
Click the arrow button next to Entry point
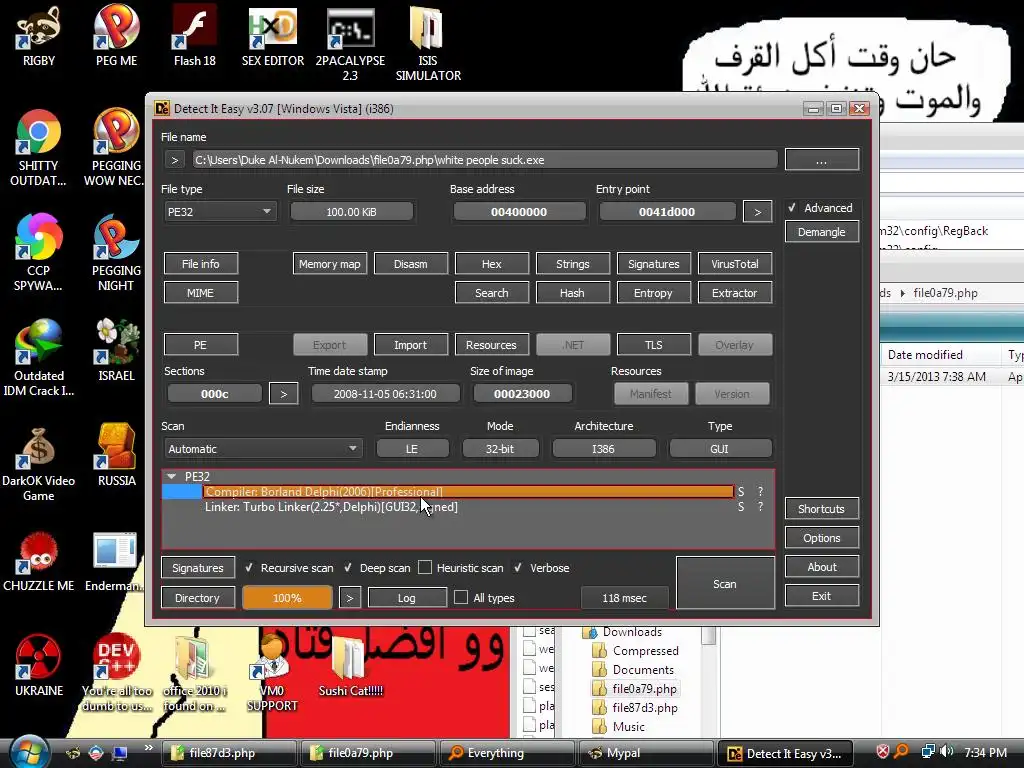point(758,212)
